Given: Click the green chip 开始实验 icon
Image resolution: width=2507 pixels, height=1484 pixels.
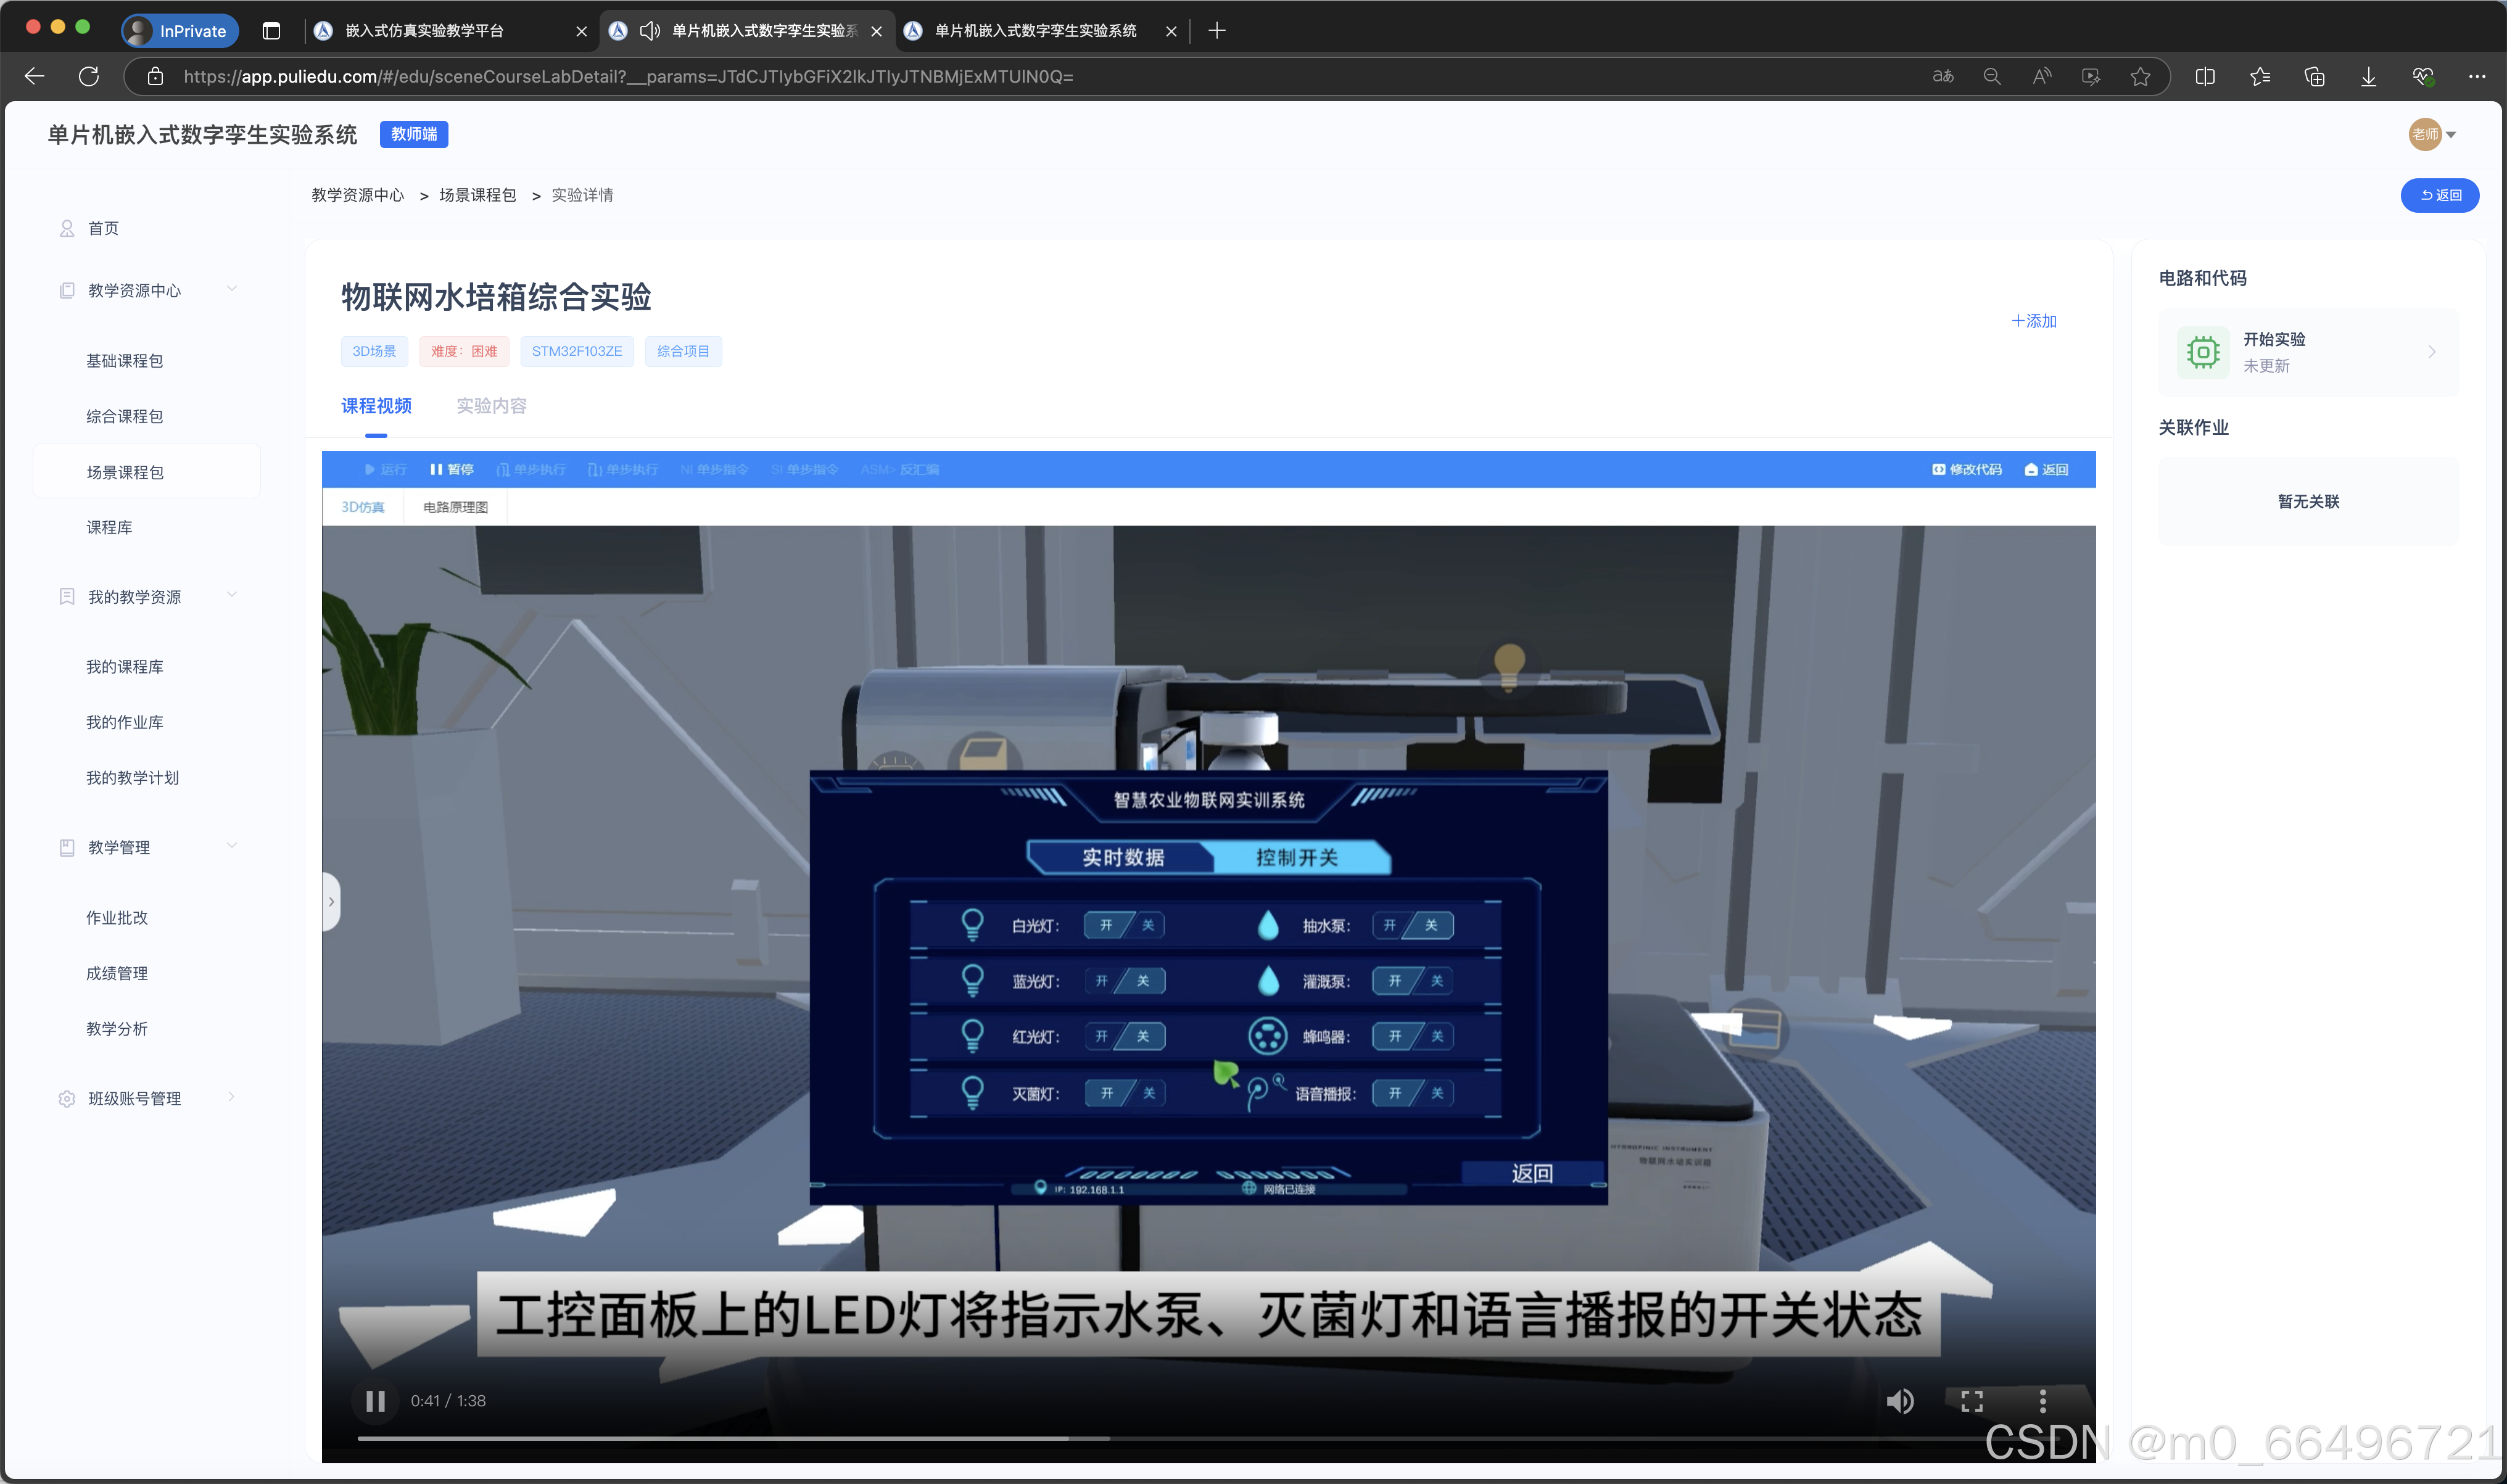Looking at the screenshot, I should 2203,352.
